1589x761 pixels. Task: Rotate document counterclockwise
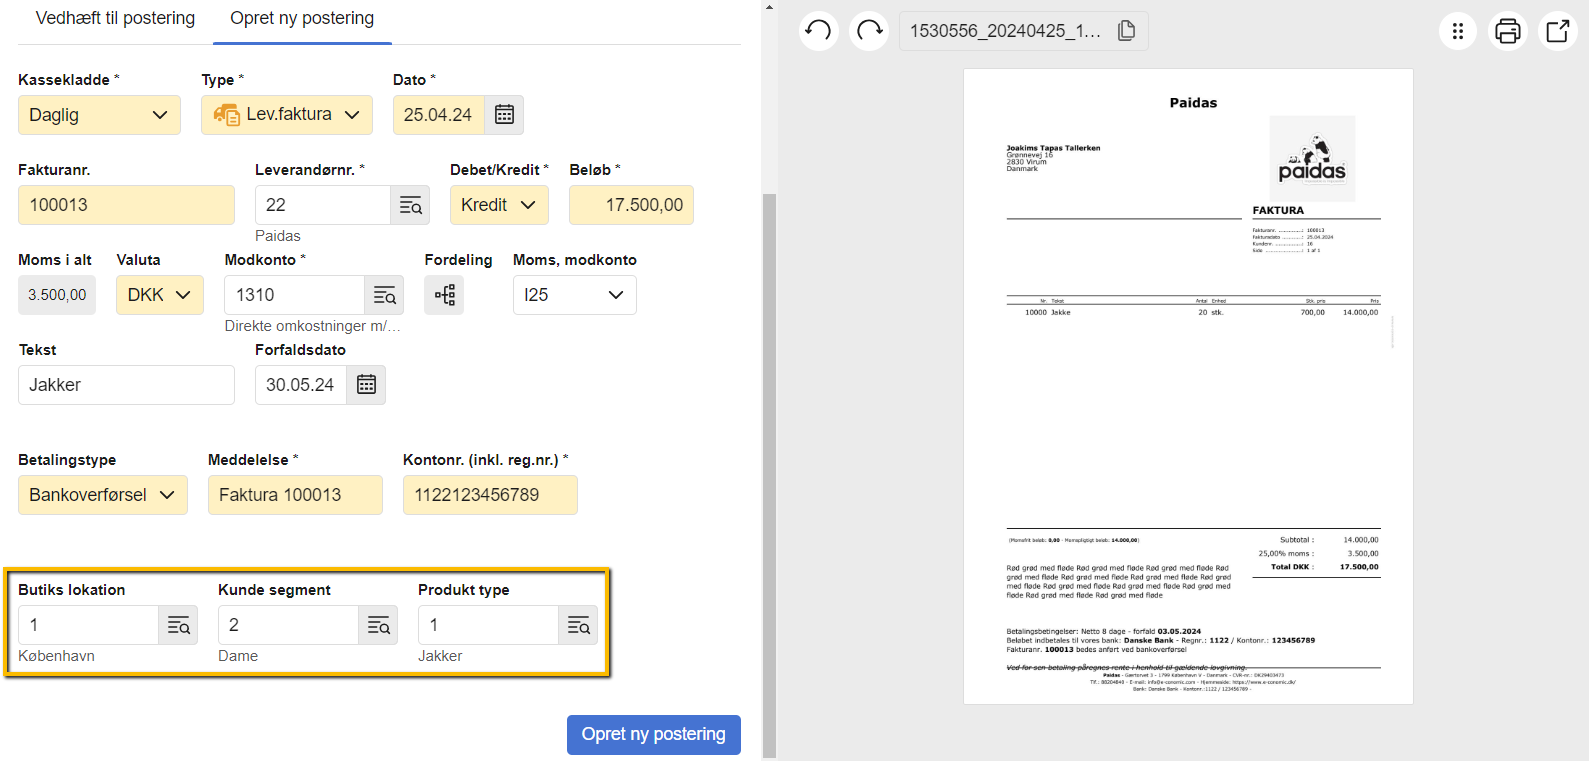click(x=818, y=31)
